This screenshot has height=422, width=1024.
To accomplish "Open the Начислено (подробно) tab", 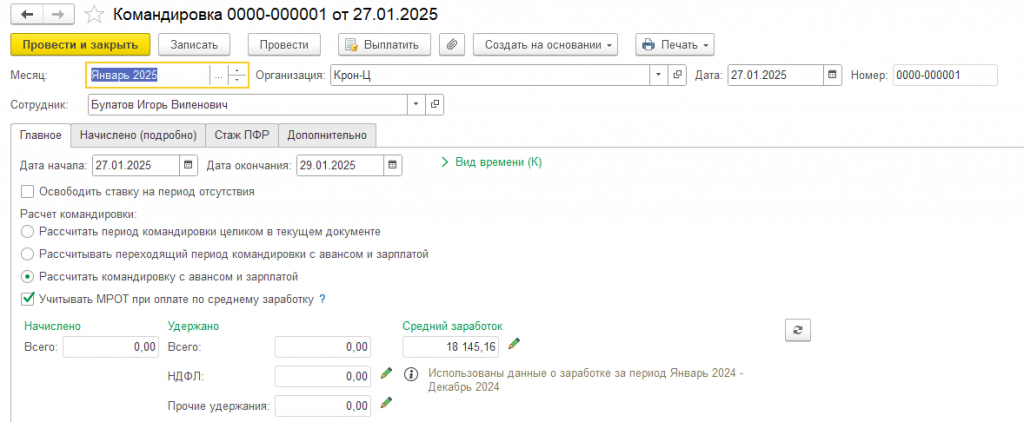I will 138,135.
